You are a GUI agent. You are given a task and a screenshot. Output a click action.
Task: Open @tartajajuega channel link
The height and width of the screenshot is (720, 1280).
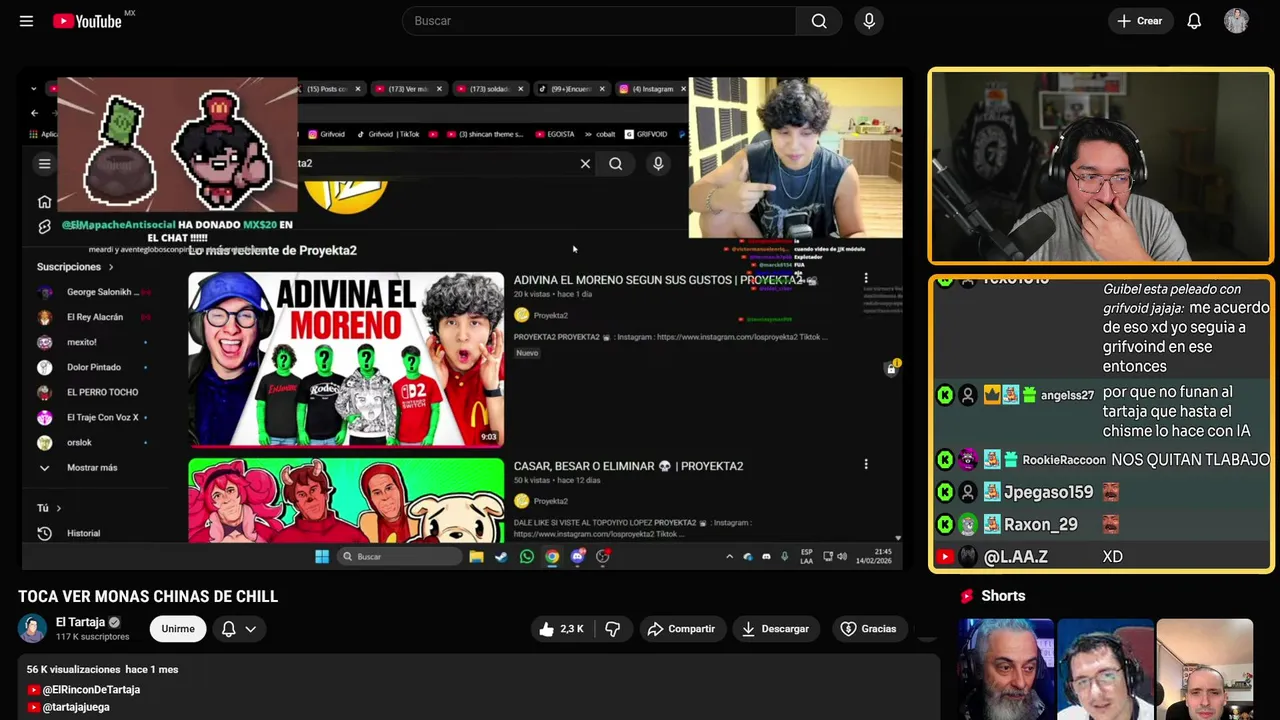click(x=76, y=707)
